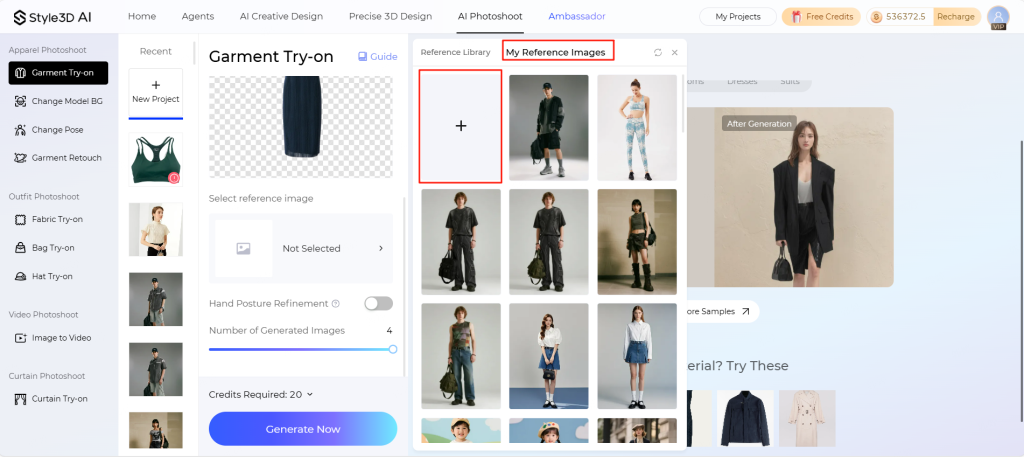Click the 536372.5 credits balance

[905, 17]
